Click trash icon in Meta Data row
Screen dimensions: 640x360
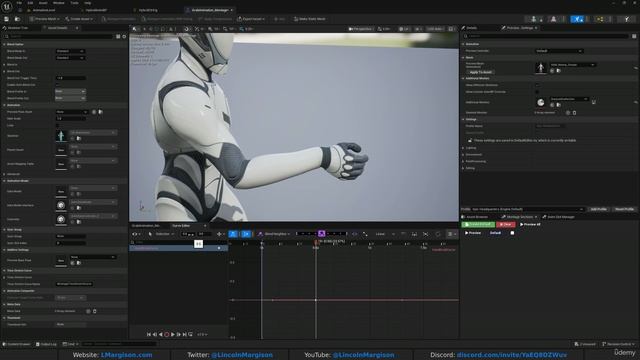(x=95, y=311)
